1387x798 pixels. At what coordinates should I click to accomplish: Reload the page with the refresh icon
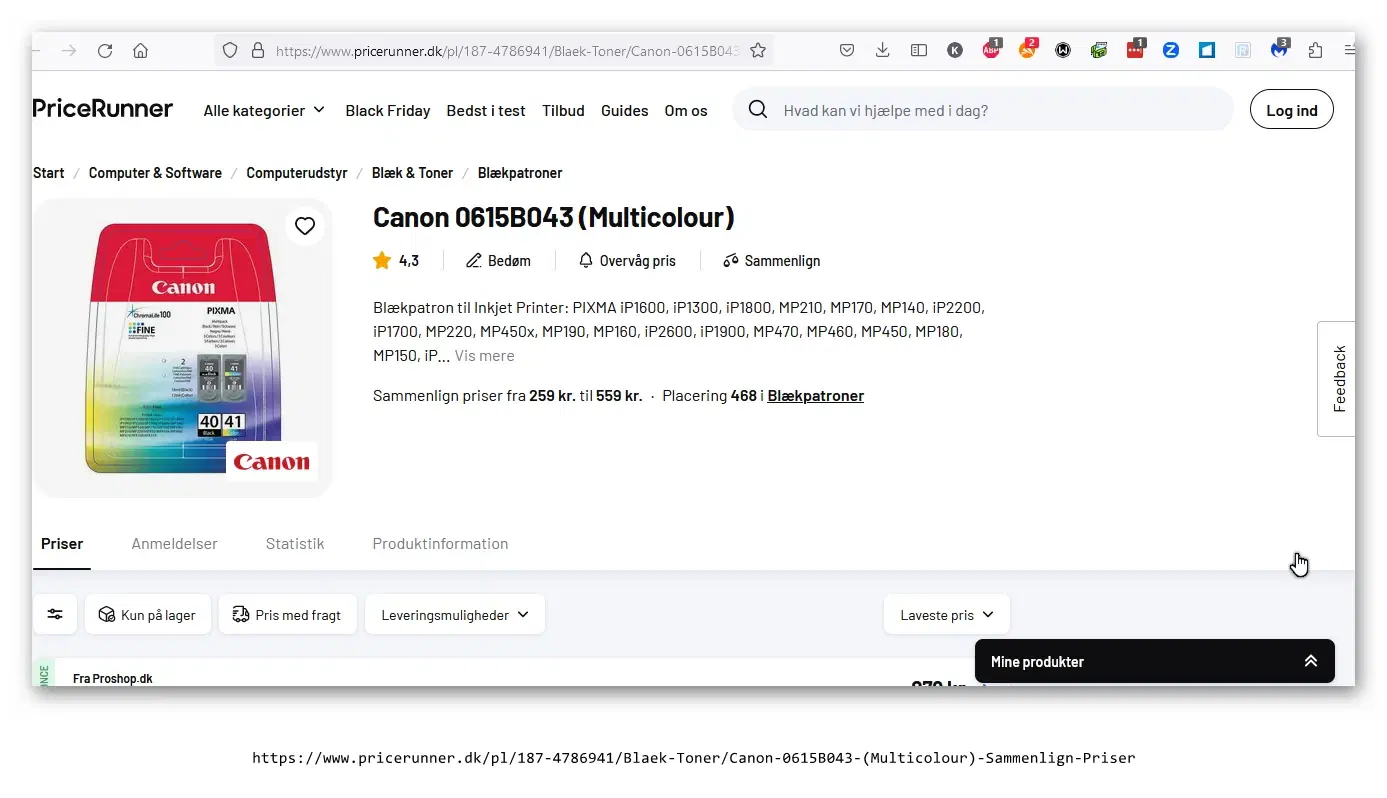click(x=104, y=51)
